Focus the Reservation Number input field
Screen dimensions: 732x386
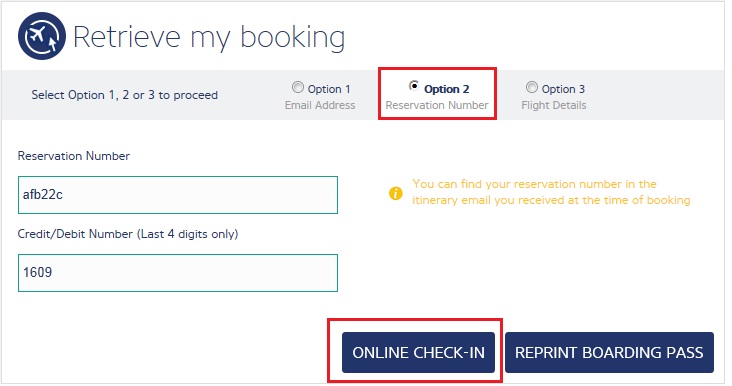[x=178, y=195]
